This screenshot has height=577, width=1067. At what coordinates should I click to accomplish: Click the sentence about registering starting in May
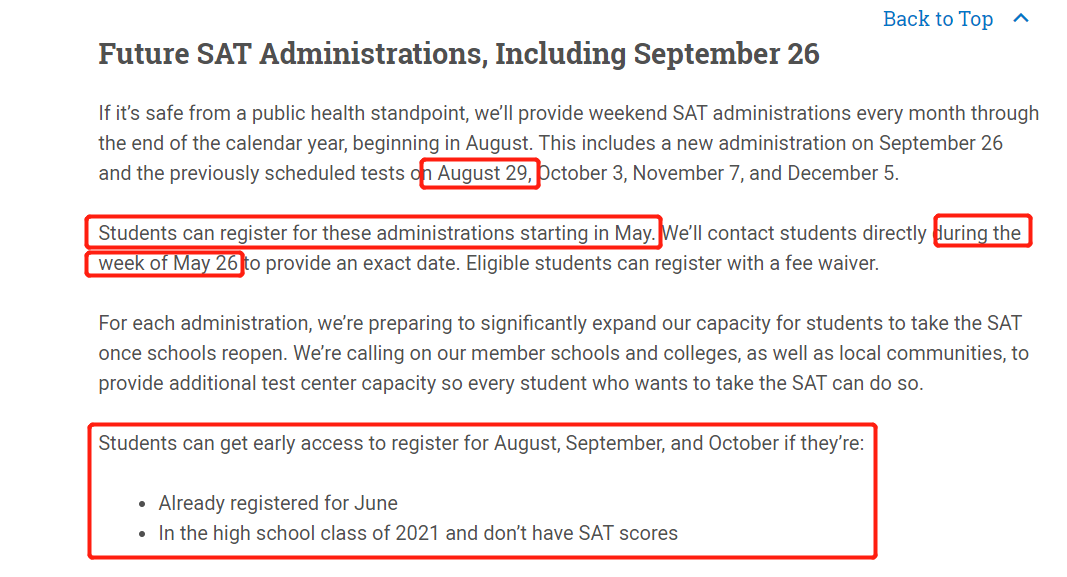pyautogui.click(x=376, y=233)
